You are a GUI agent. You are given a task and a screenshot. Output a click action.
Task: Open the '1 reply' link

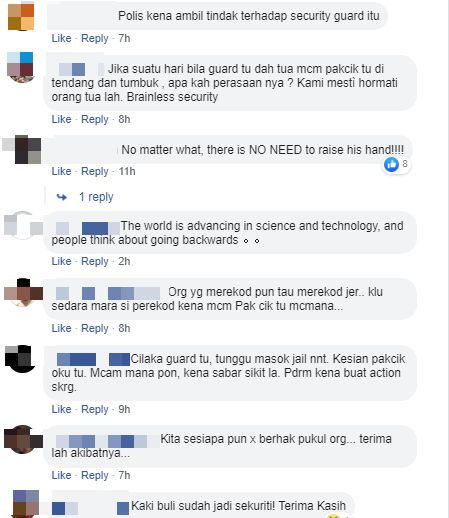(96, 197)
